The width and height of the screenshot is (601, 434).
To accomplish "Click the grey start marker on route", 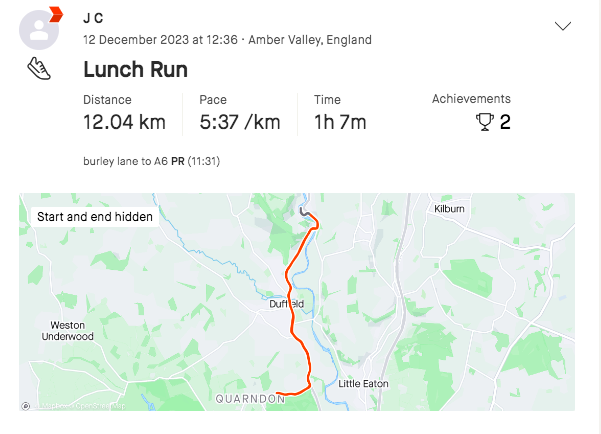I will coord(301,212).
